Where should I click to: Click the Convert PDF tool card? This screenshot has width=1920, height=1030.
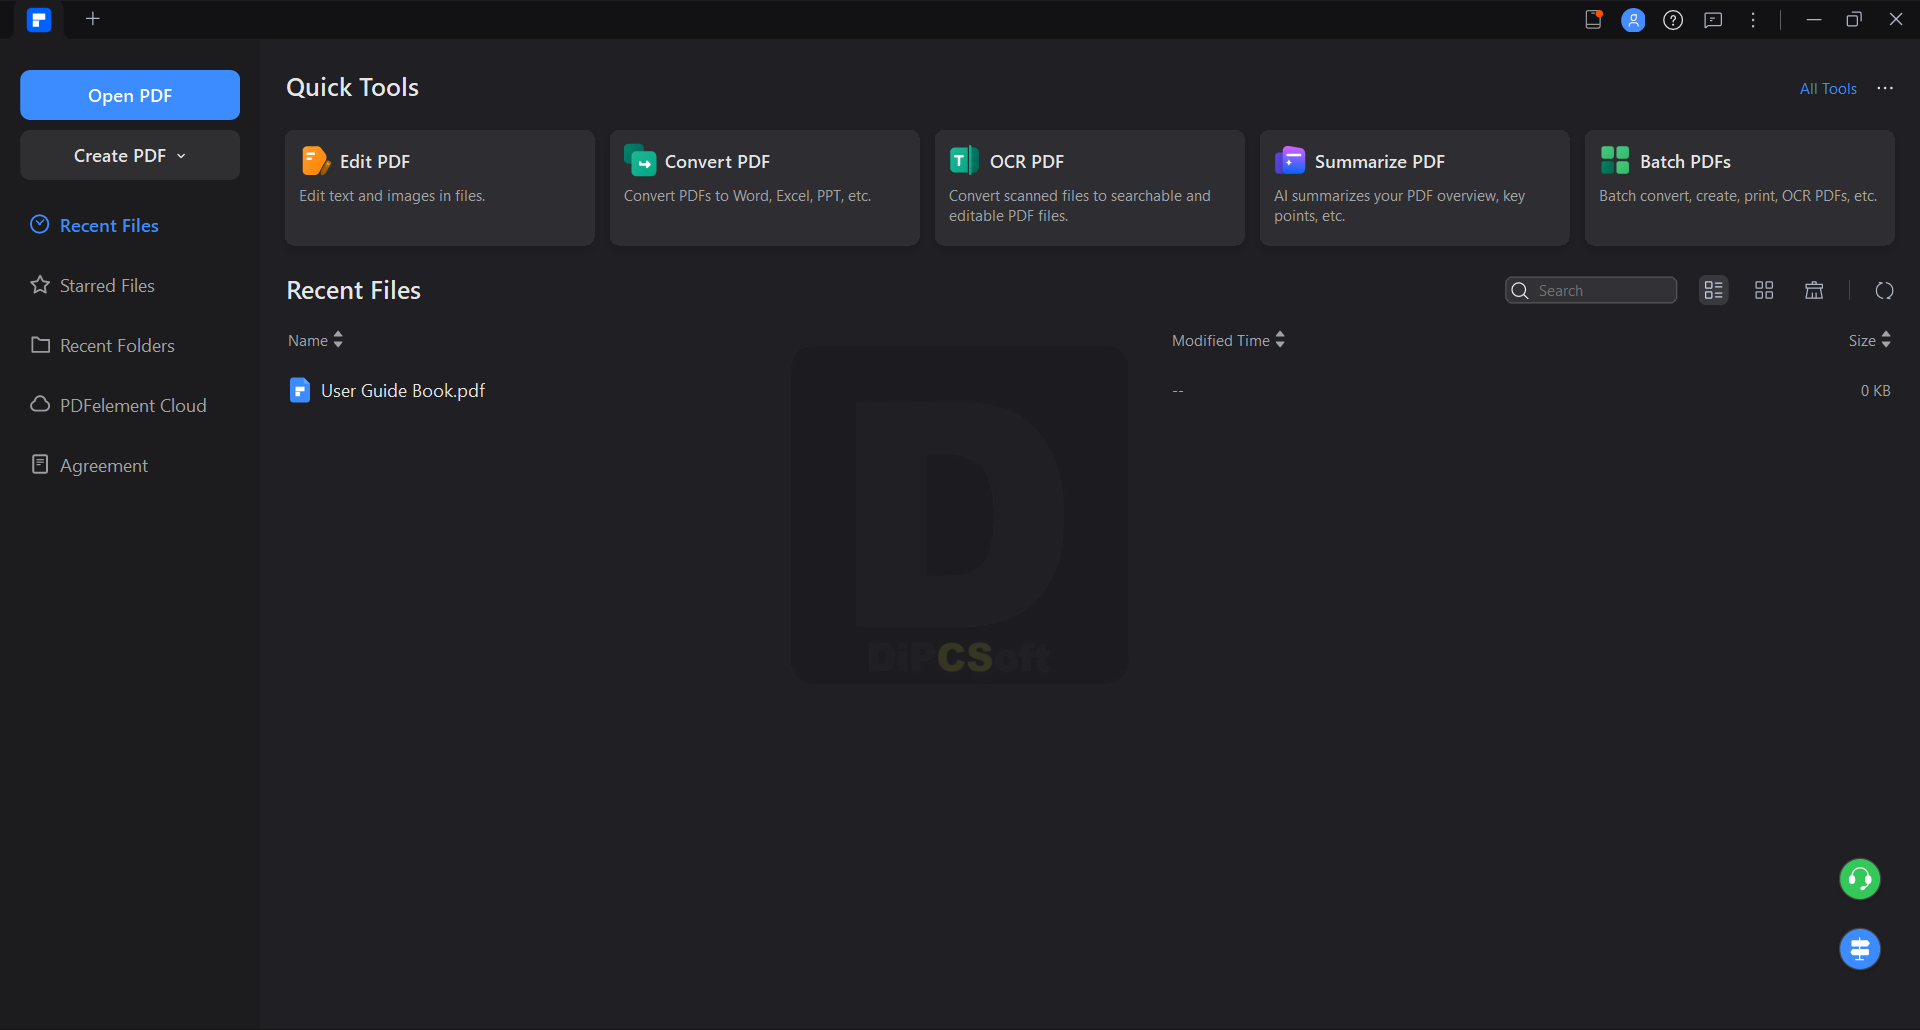[765, 188]
